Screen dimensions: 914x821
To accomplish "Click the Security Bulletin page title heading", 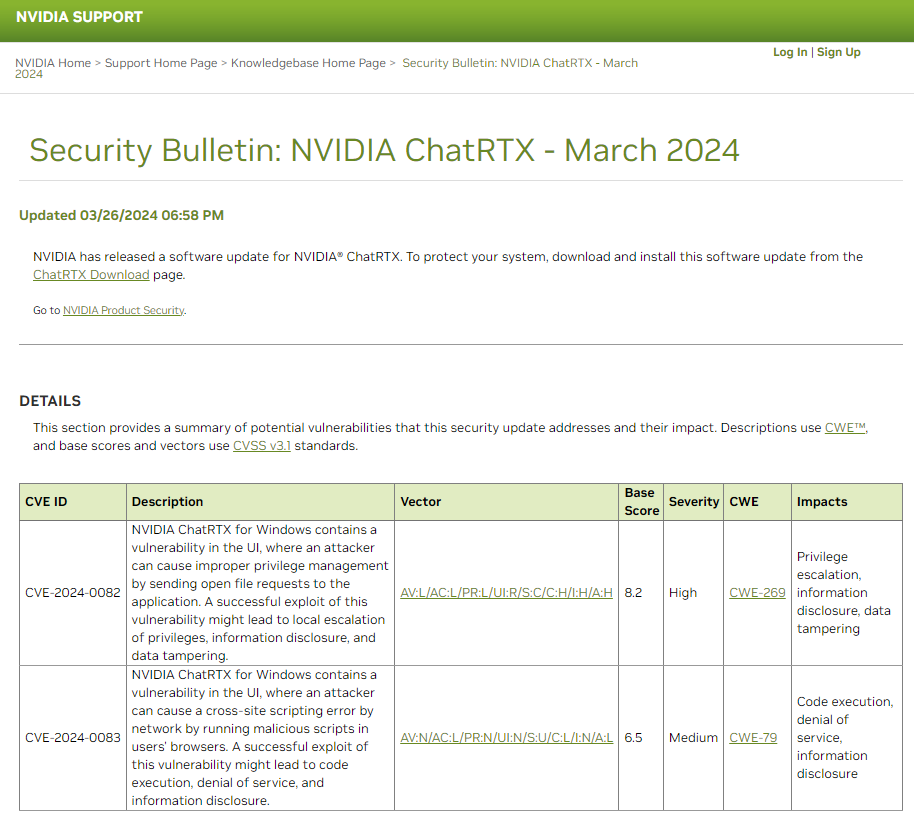I will (384, 151).
